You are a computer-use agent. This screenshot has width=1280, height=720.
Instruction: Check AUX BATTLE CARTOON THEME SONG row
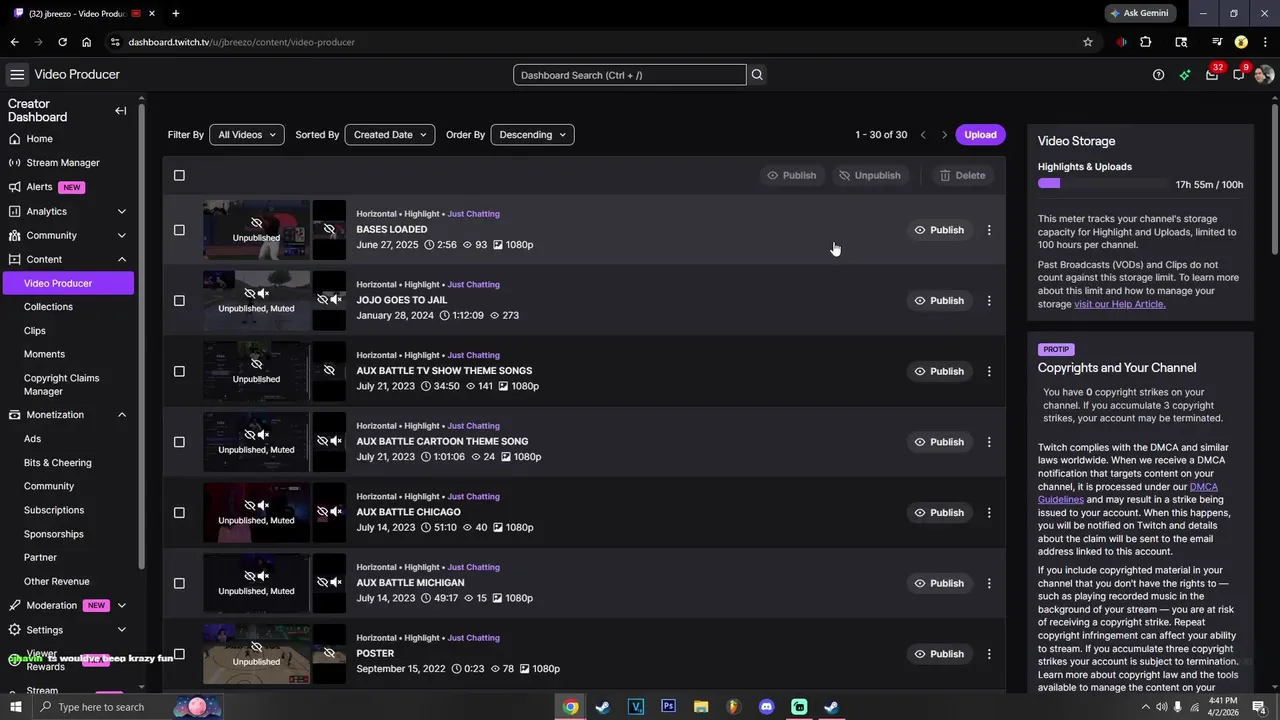(x=179, y=442)
